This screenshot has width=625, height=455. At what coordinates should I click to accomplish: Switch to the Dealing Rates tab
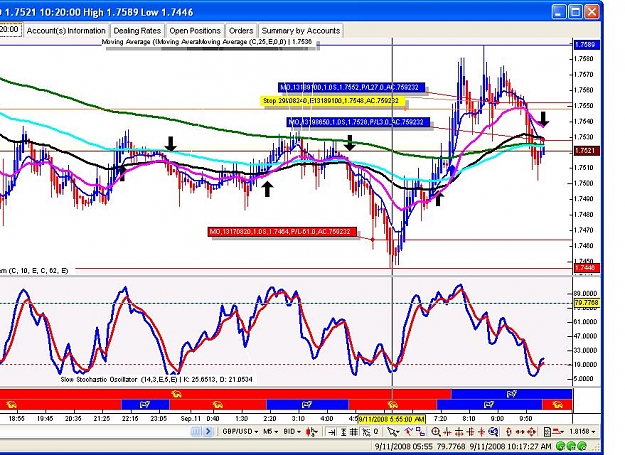pyautogui.click(x=137, y=31)
